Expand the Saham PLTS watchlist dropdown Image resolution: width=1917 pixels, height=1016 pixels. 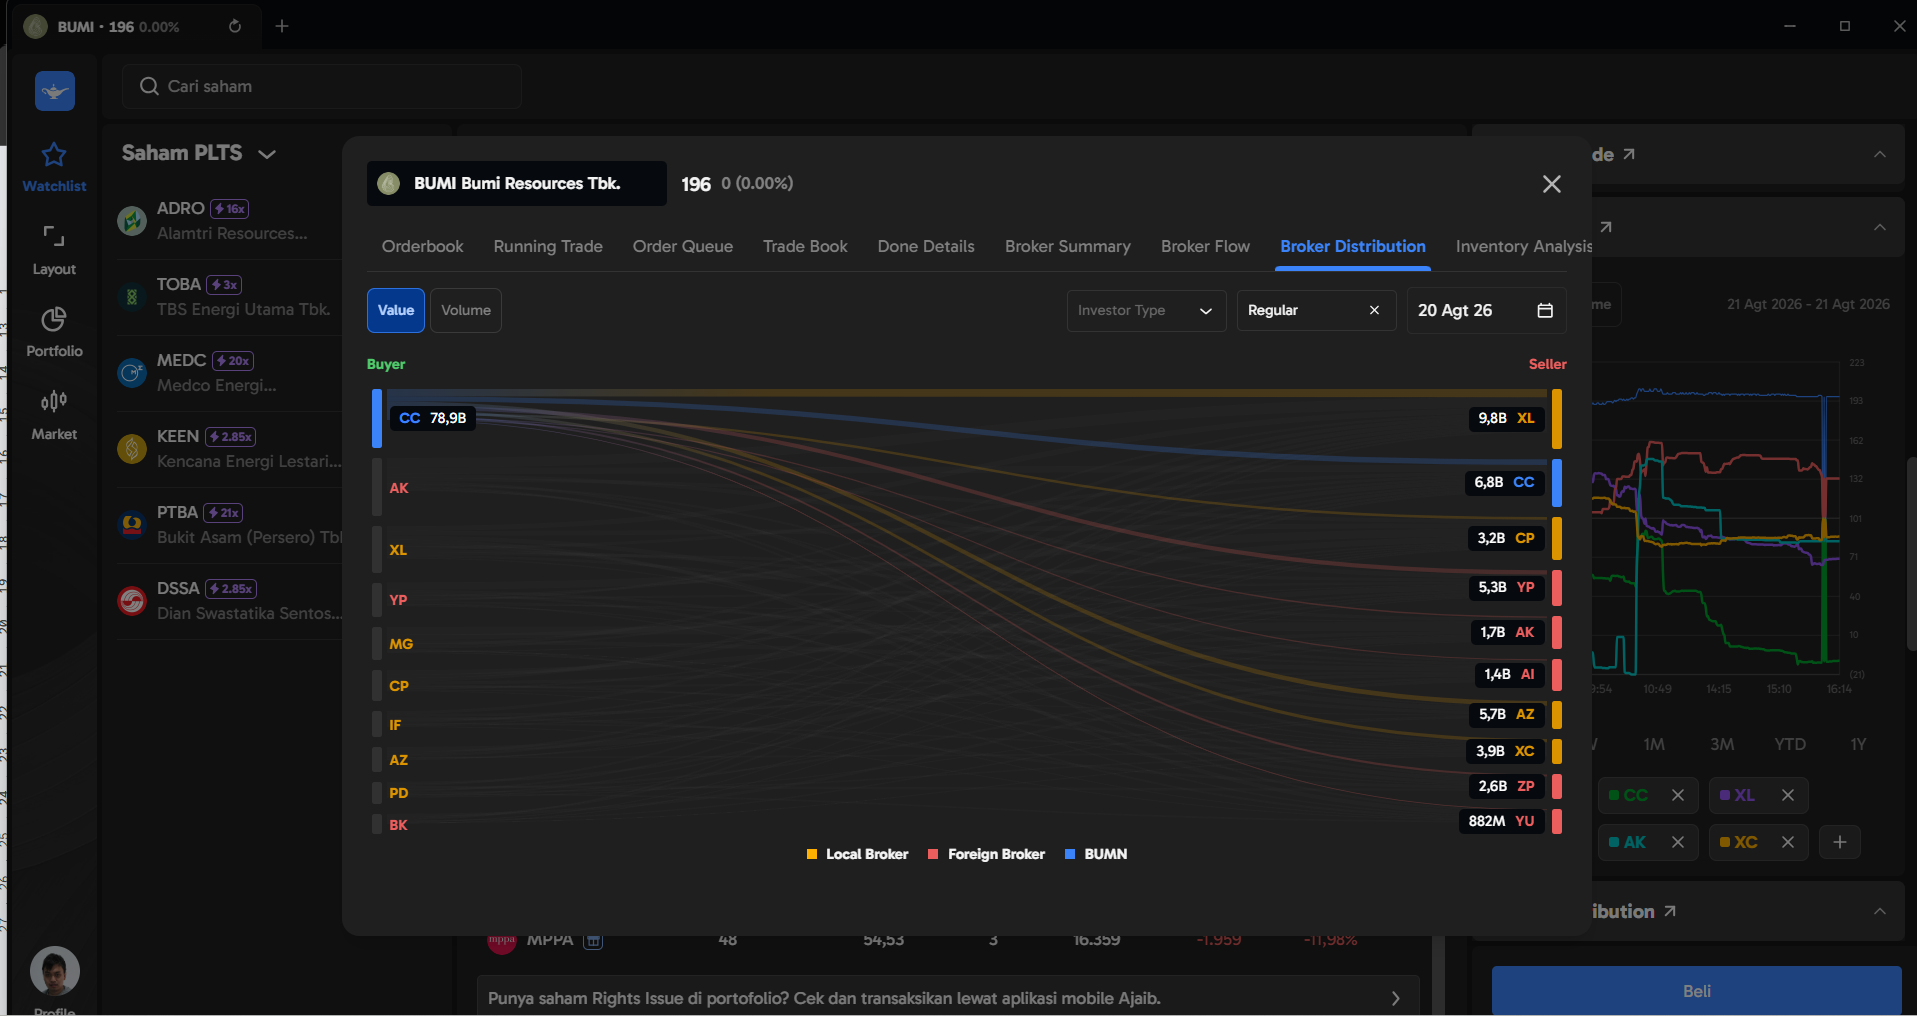tap(266, 154)
